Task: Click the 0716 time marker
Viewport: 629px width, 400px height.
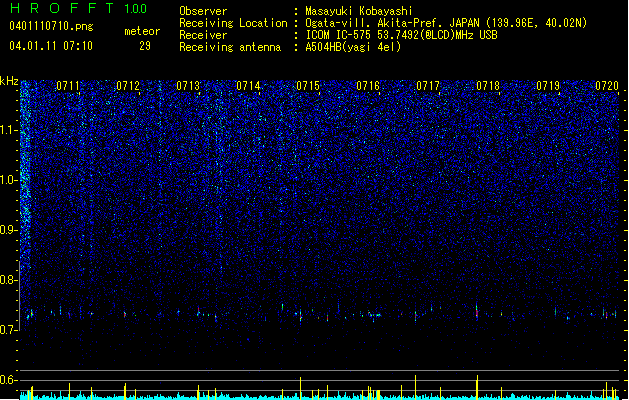Action: [x=368, y=86]
